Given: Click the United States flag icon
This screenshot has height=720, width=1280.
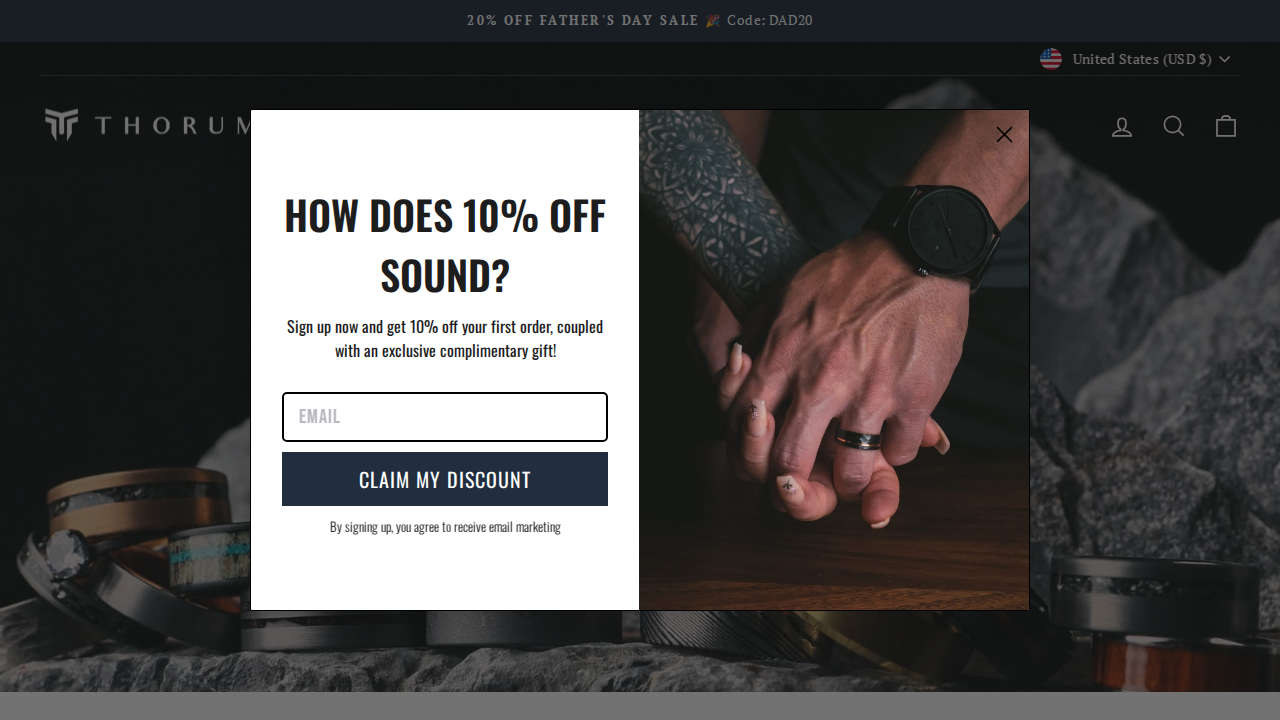Looking at the screenshot, I should coord(1051,59).
